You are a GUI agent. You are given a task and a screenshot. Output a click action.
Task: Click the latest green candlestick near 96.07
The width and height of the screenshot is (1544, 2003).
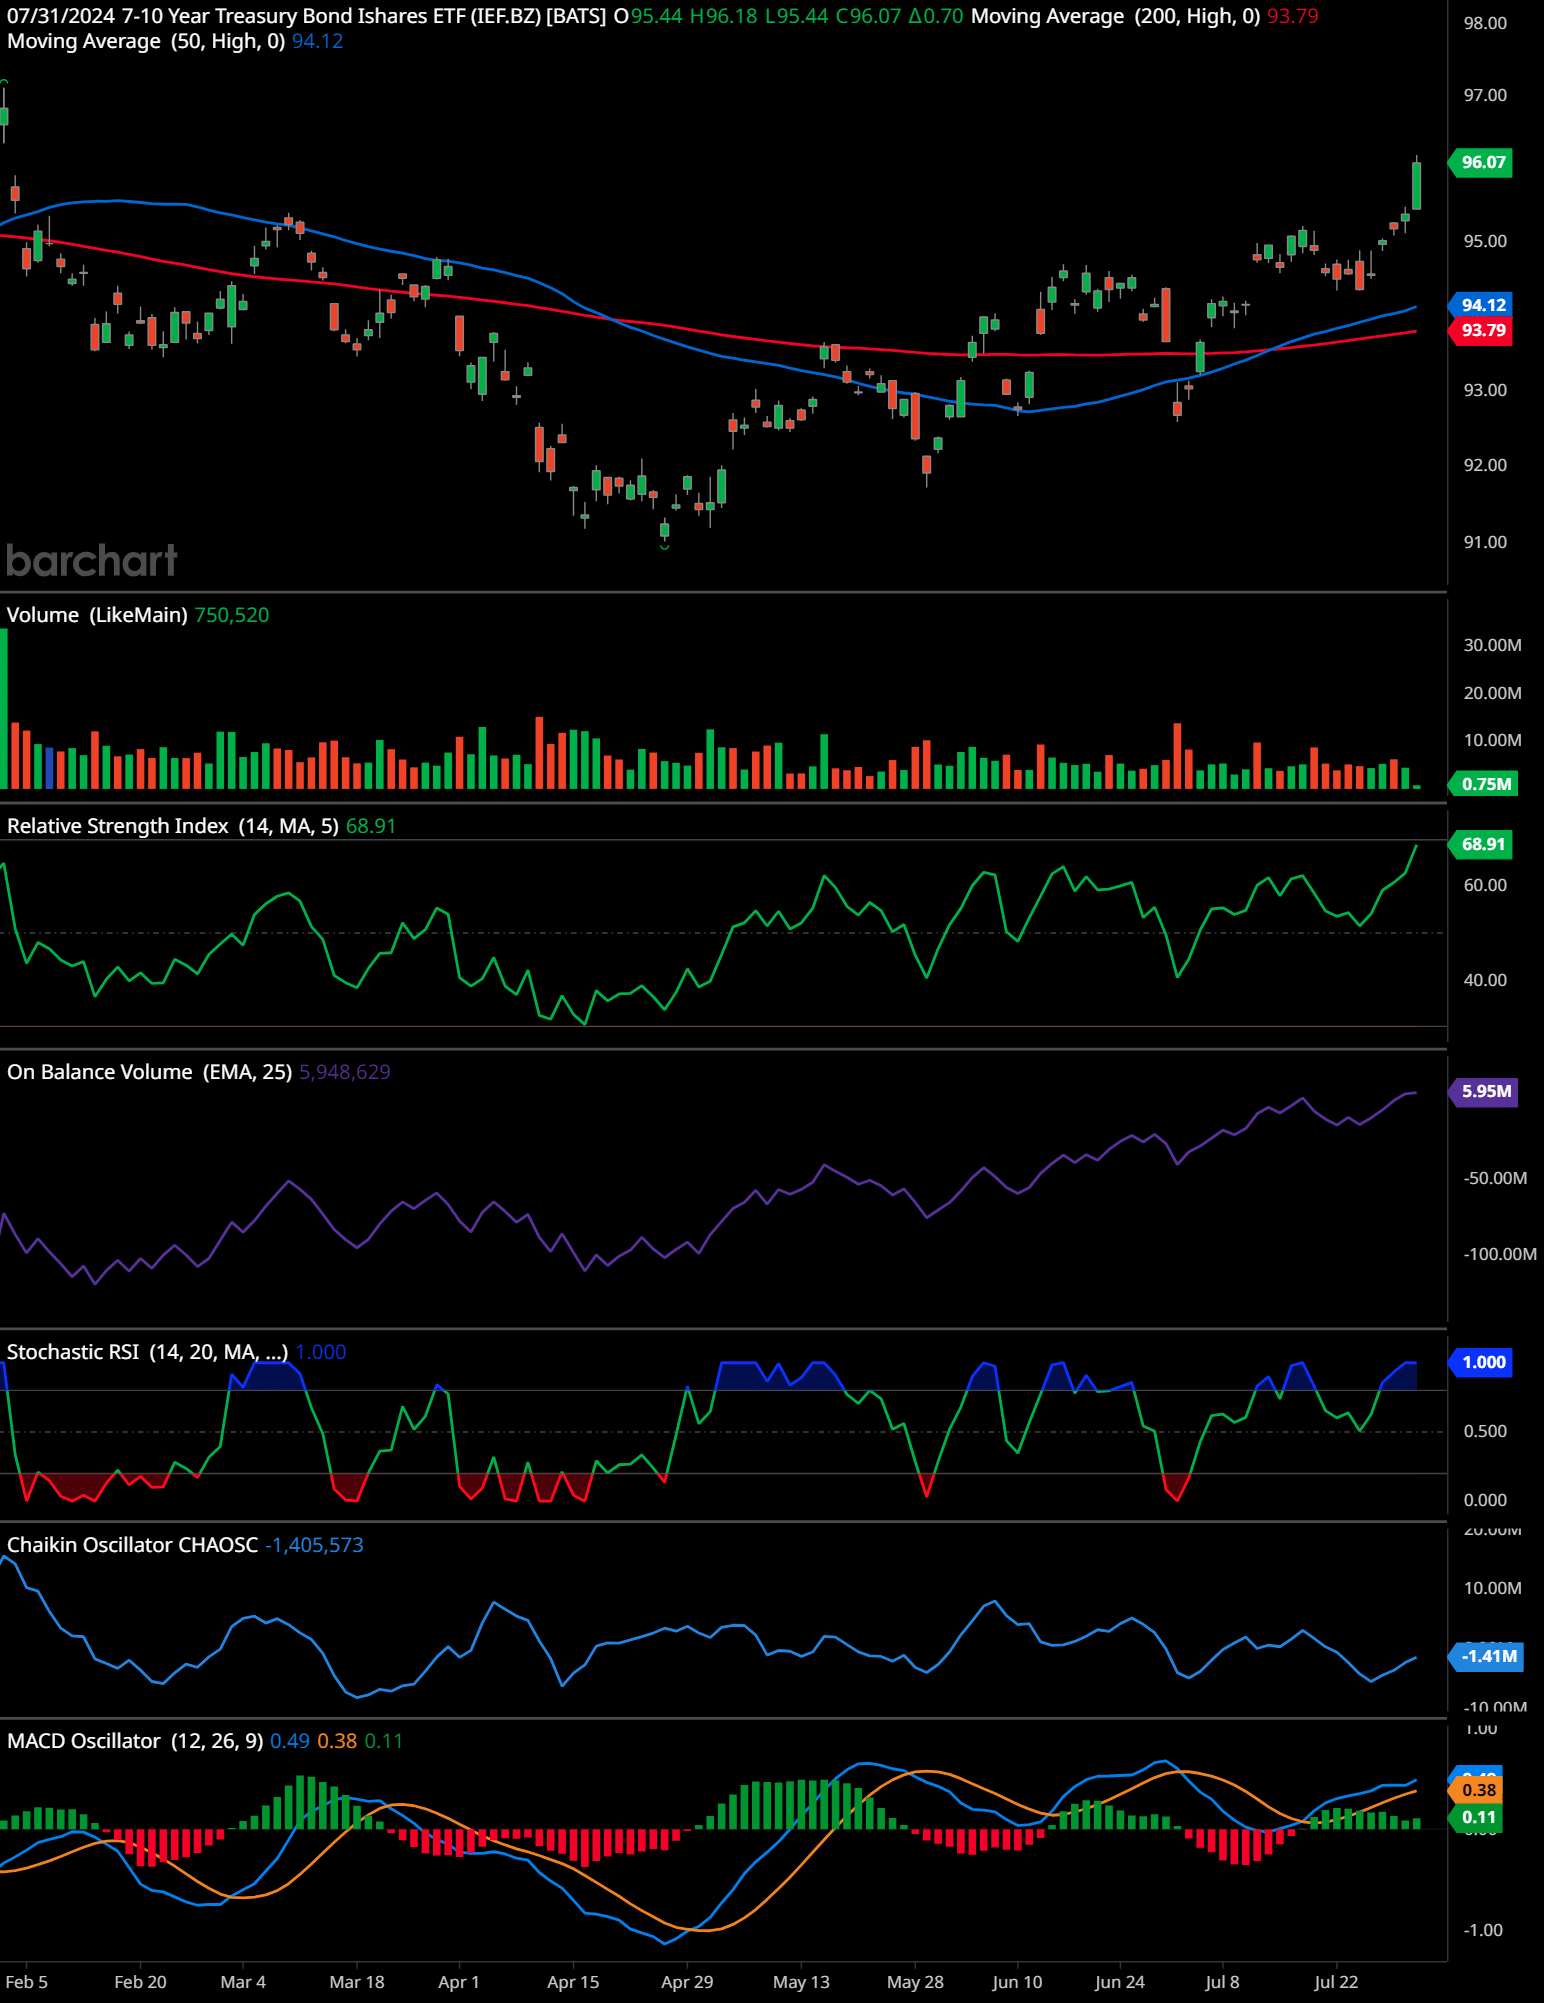click(x=1416, y=186)
